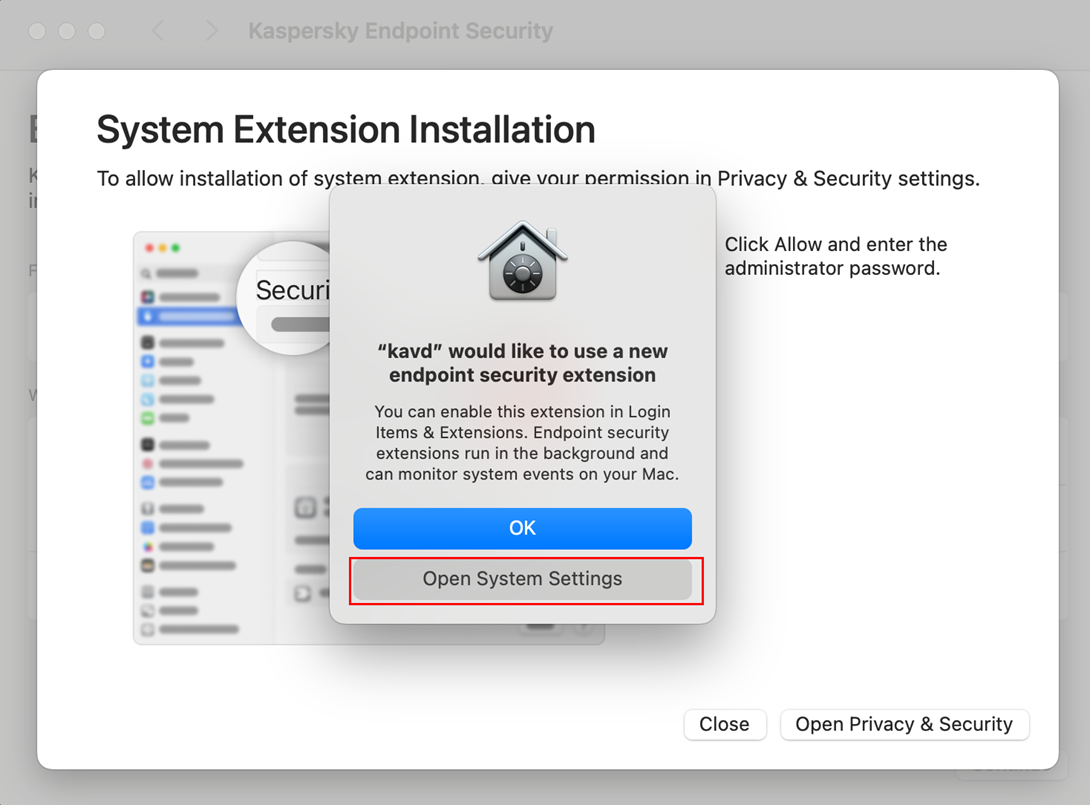Image resolution: width=1090 pixels, height=805 pixels.
Task: Open Privacy & Security settings
Action: tap(904, 724)
